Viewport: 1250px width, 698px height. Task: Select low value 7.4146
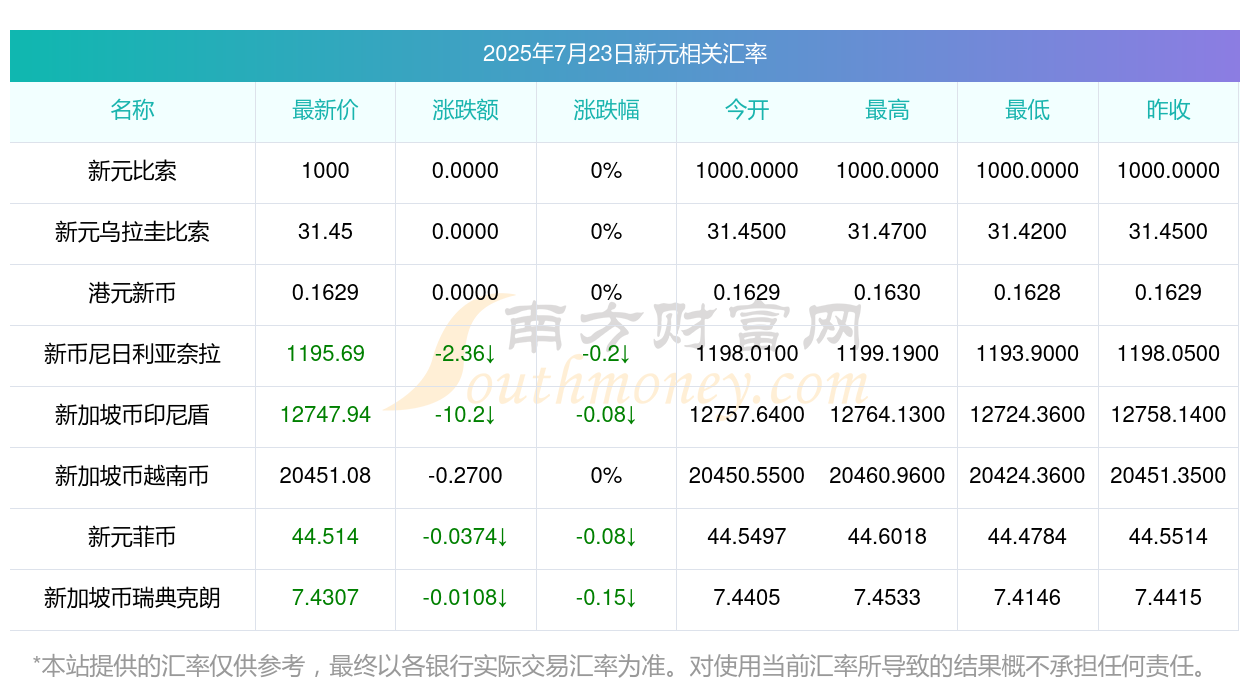tap(1028, 598)
